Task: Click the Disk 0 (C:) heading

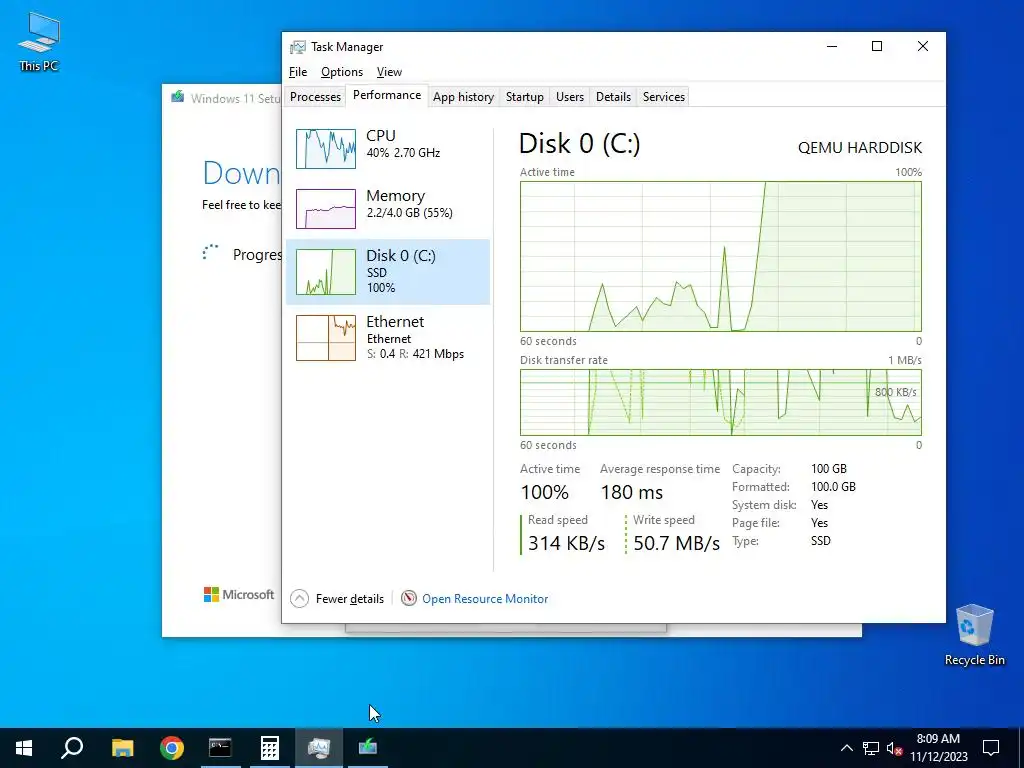Action: (x=579, y=144)
